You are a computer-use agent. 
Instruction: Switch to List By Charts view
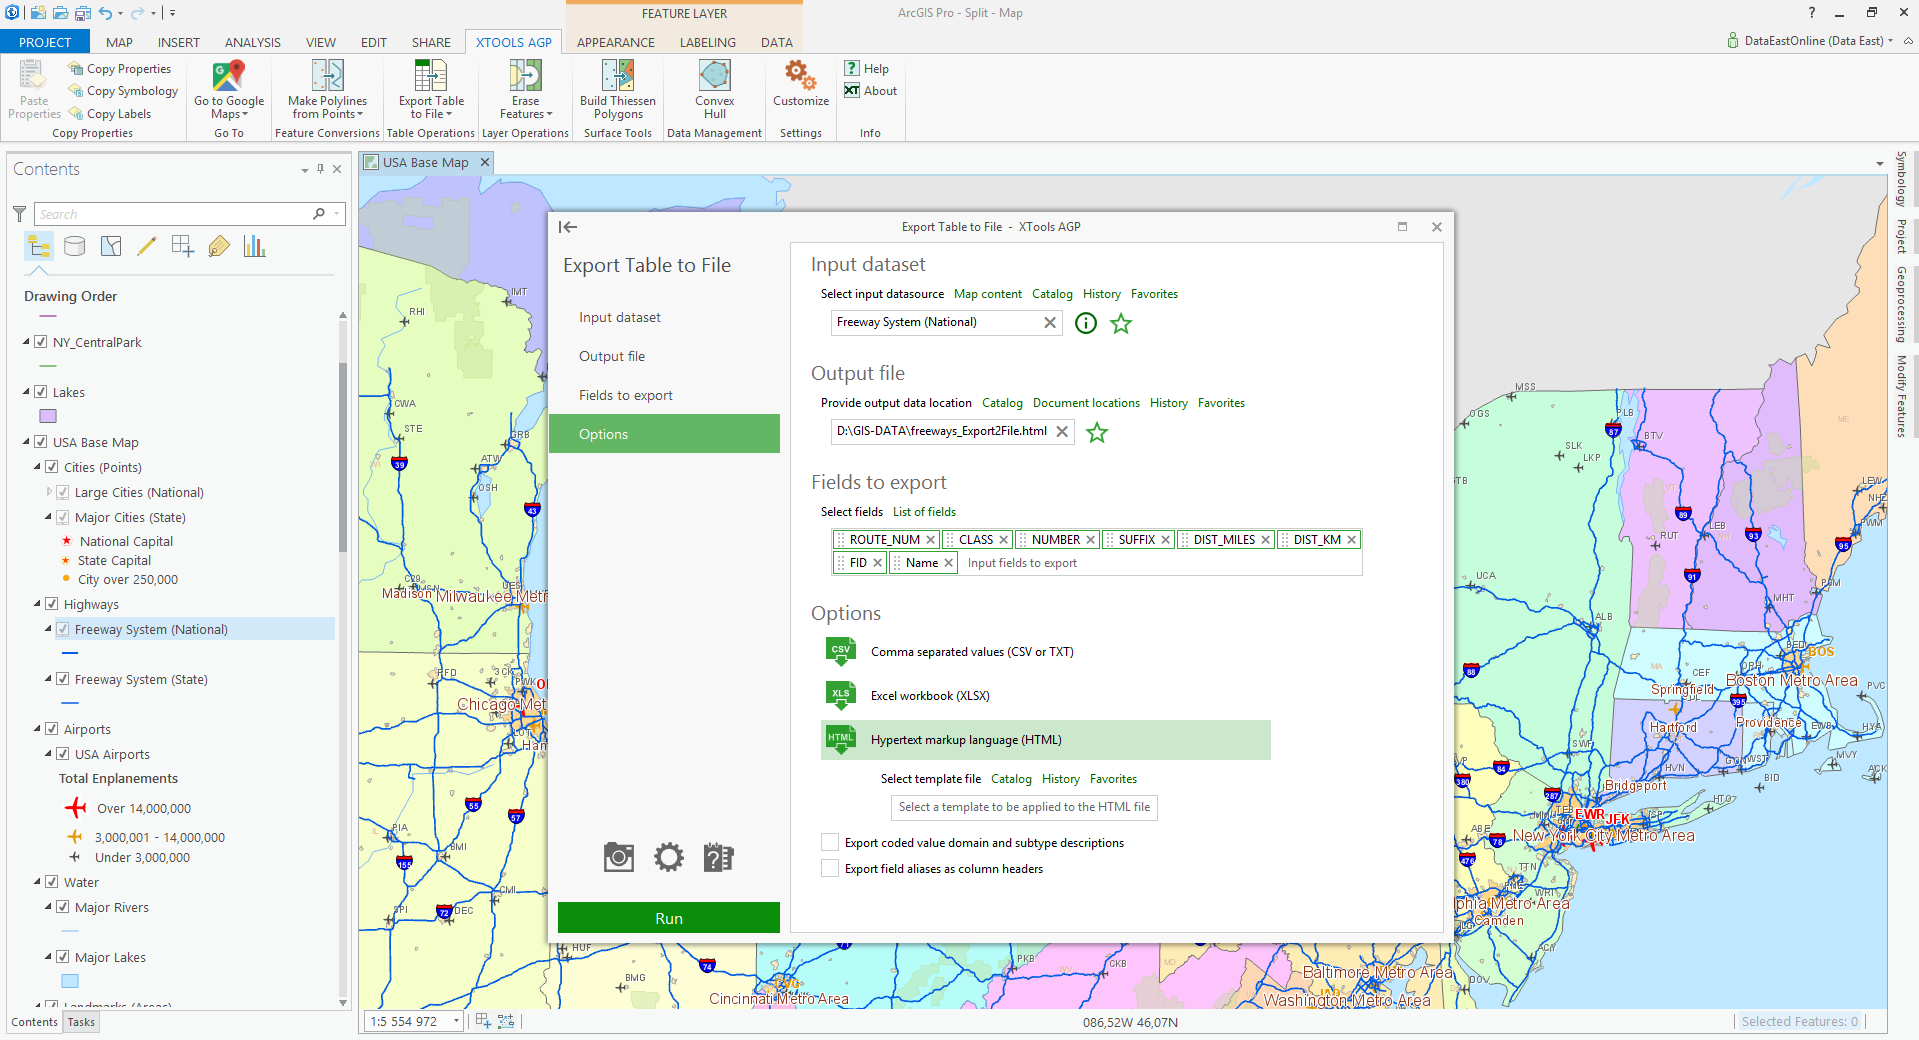click(255, 246)
